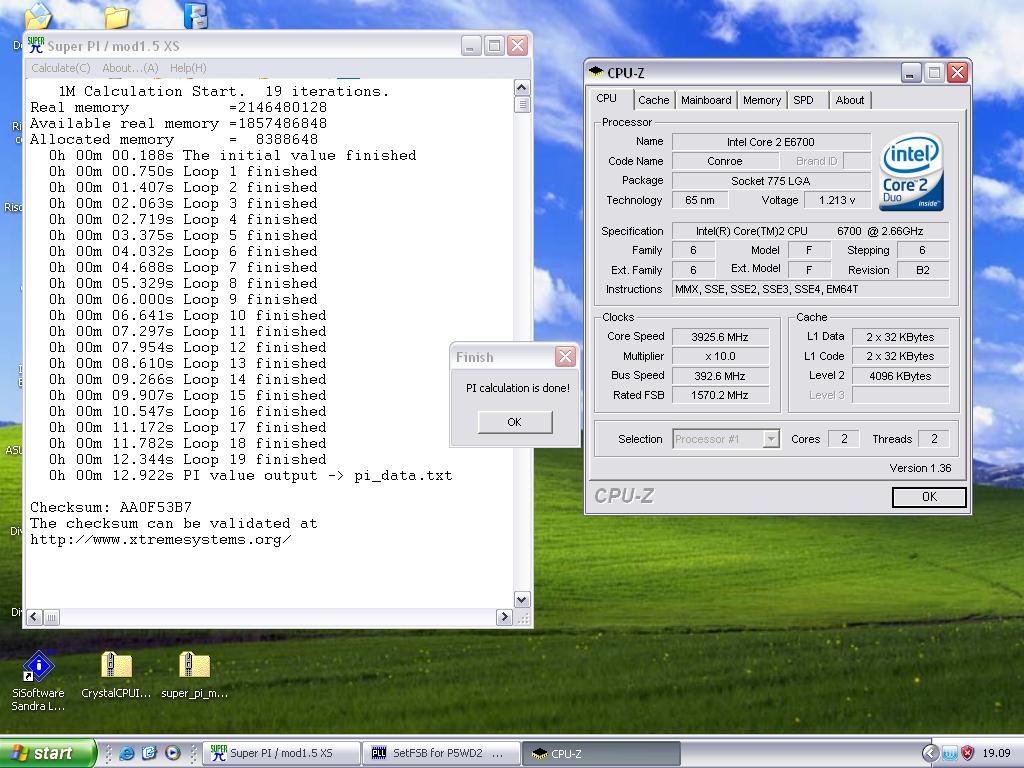Click the Super PI horizontal scrollbar thumb

point(52,617)
